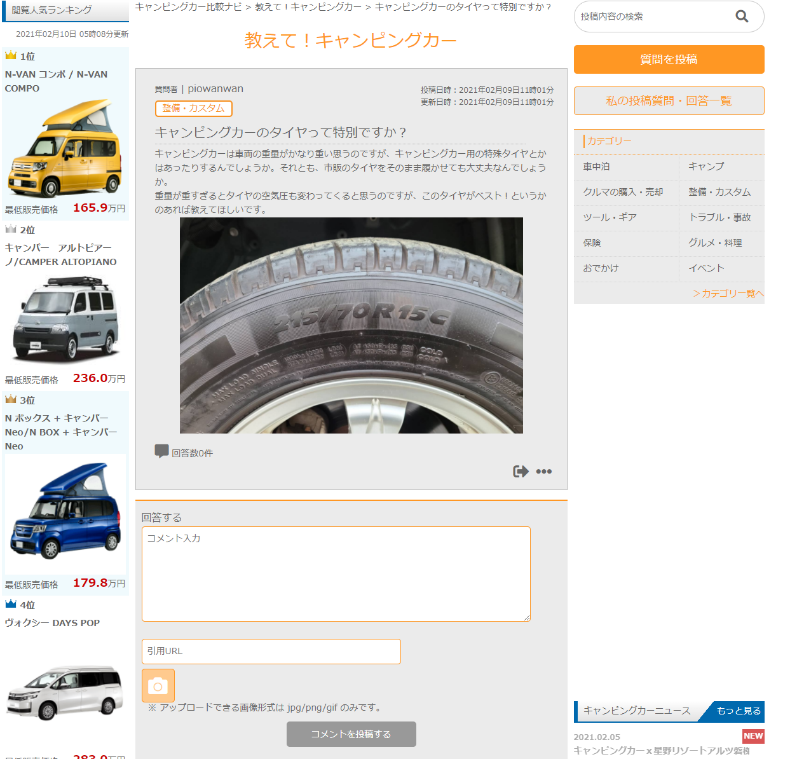Viewport: 797px width, 759px height.
Task: Open the もっと見る news tab
Action: (737, 711)
